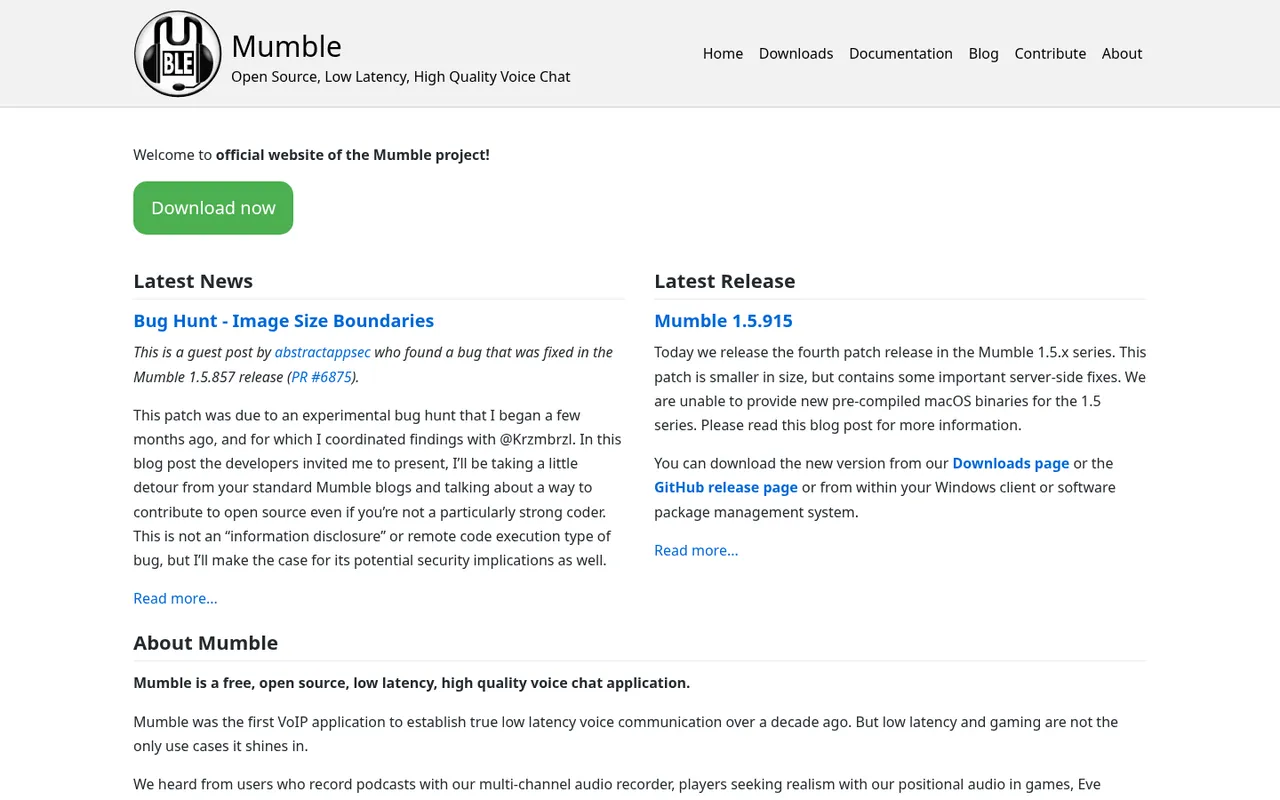The image size is (1280, 800).
Task: Follow the abstractappsec author link
Action: (x=322, y=352)
